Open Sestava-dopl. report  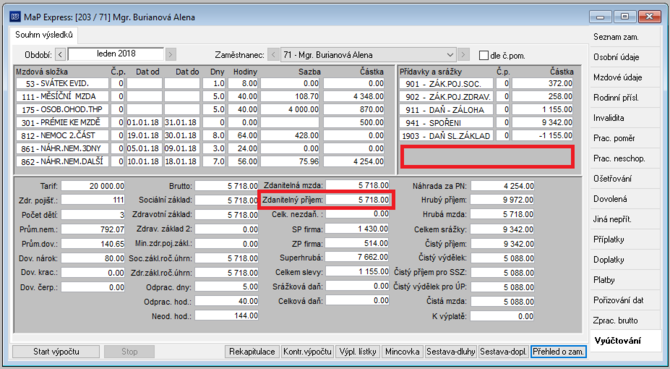point(503,352)
